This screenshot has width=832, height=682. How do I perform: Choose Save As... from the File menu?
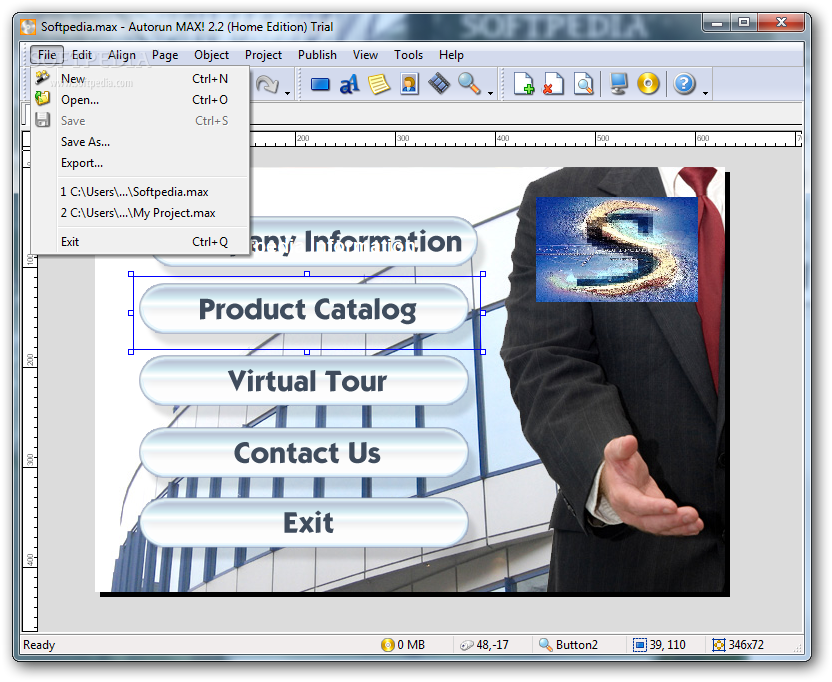[141, 142]
